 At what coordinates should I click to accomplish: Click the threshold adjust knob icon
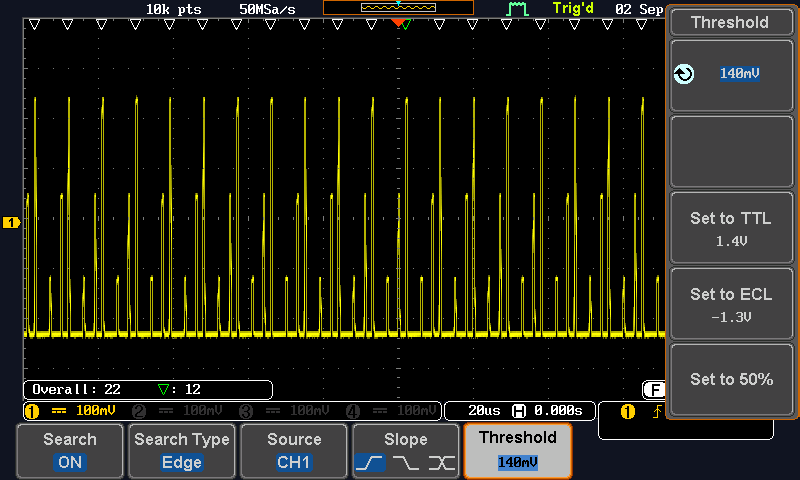point(684,74)
